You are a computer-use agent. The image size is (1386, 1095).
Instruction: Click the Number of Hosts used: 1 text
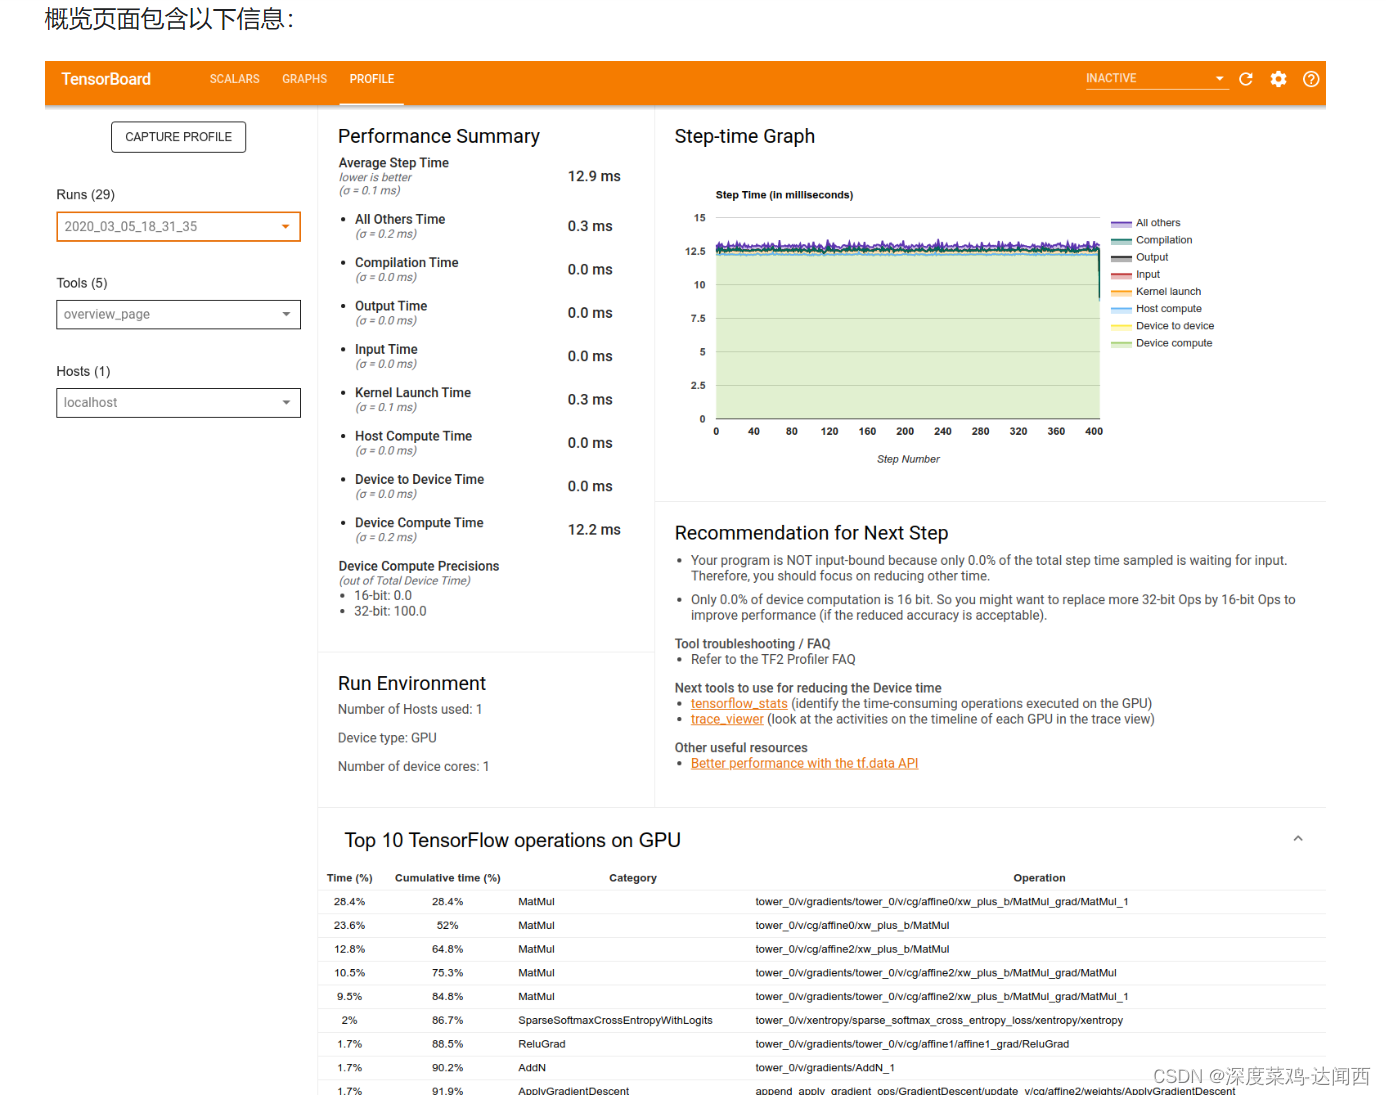pyautogui.click(x=410, y=710)
